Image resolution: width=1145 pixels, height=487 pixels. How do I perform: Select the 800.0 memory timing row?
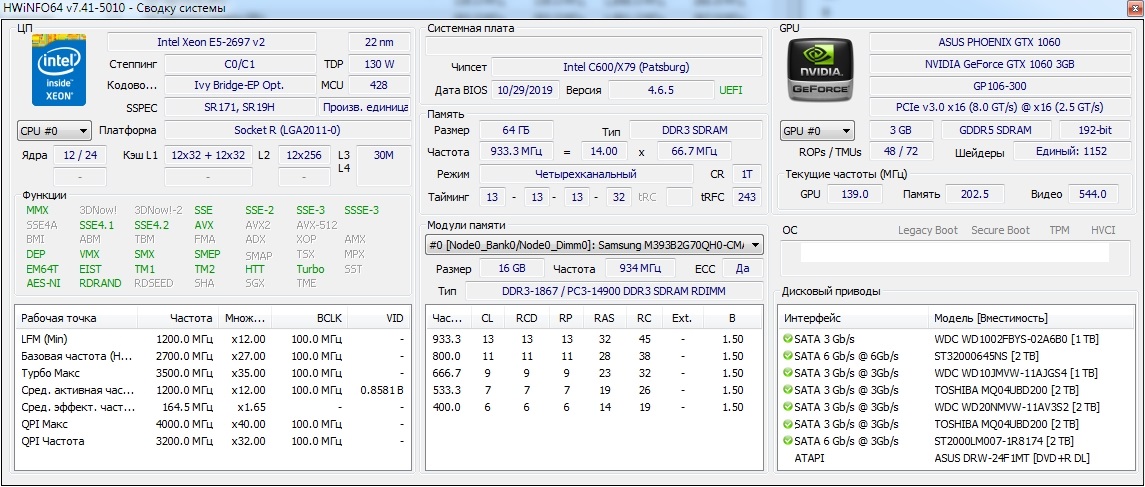coord(595,356)
